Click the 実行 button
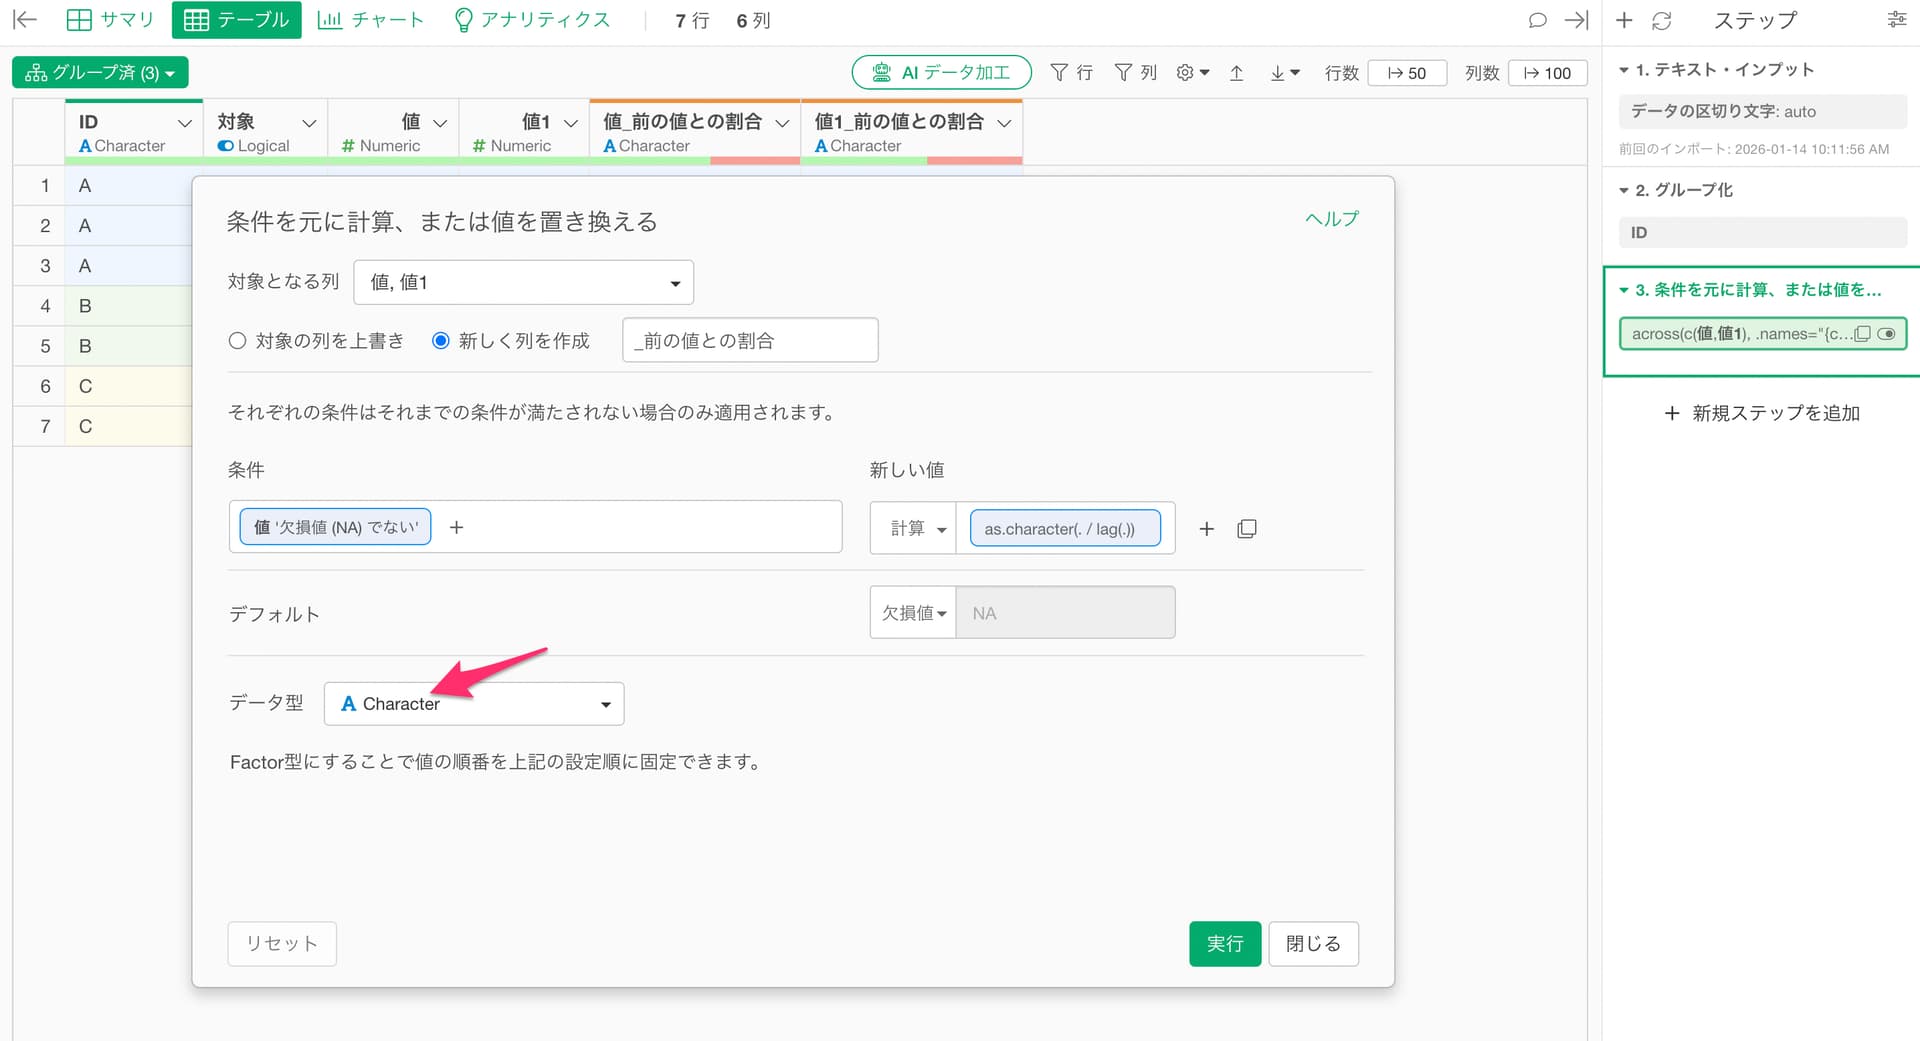 (1224, 944)
